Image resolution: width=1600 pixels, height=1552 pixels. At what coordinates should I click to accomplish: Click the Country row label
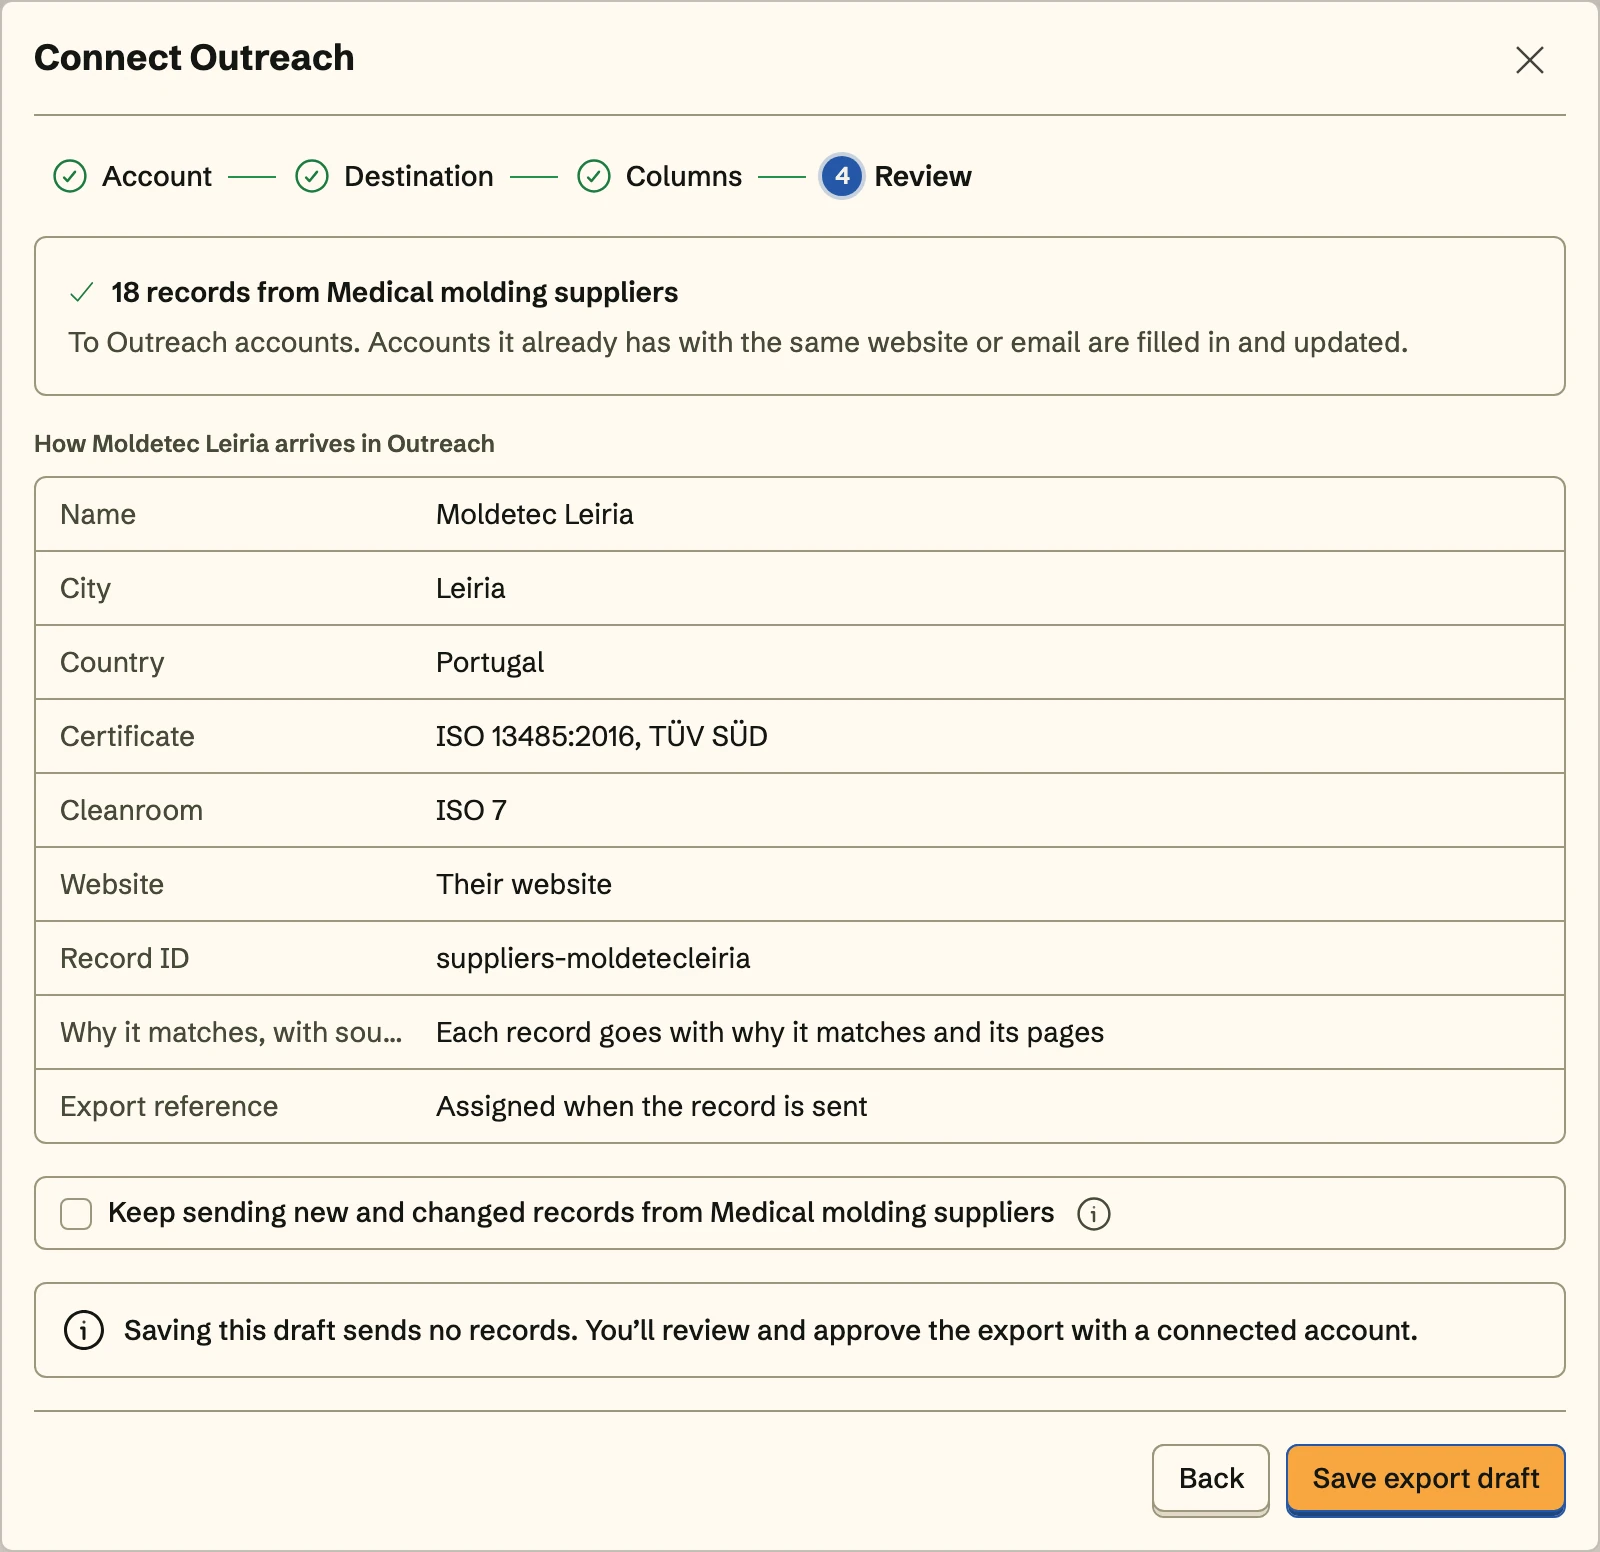(x=112, y=662)
